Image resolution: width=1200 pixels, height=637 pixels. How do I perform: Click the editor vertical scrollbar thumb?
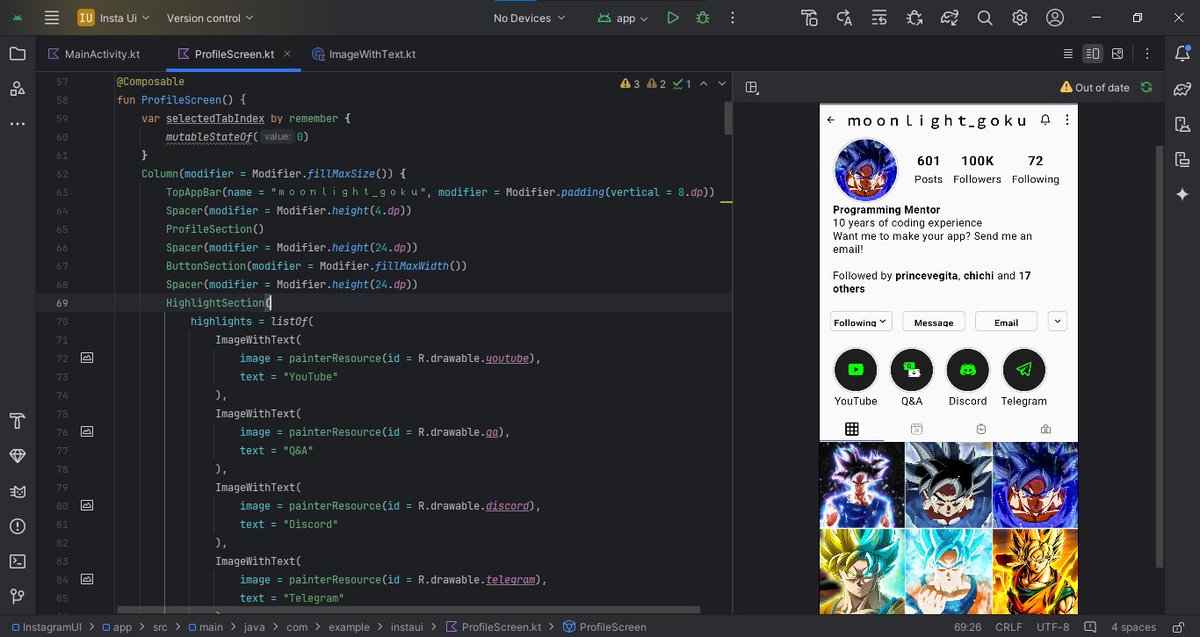pos(728,117)
